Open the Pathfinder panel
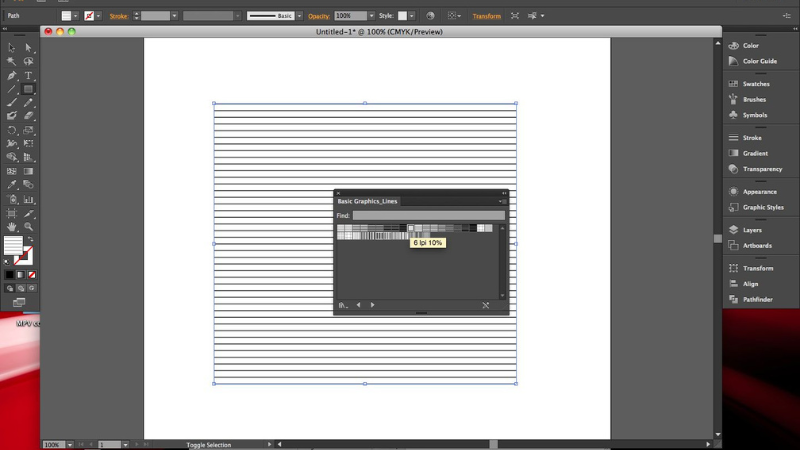 pos(757,299)
